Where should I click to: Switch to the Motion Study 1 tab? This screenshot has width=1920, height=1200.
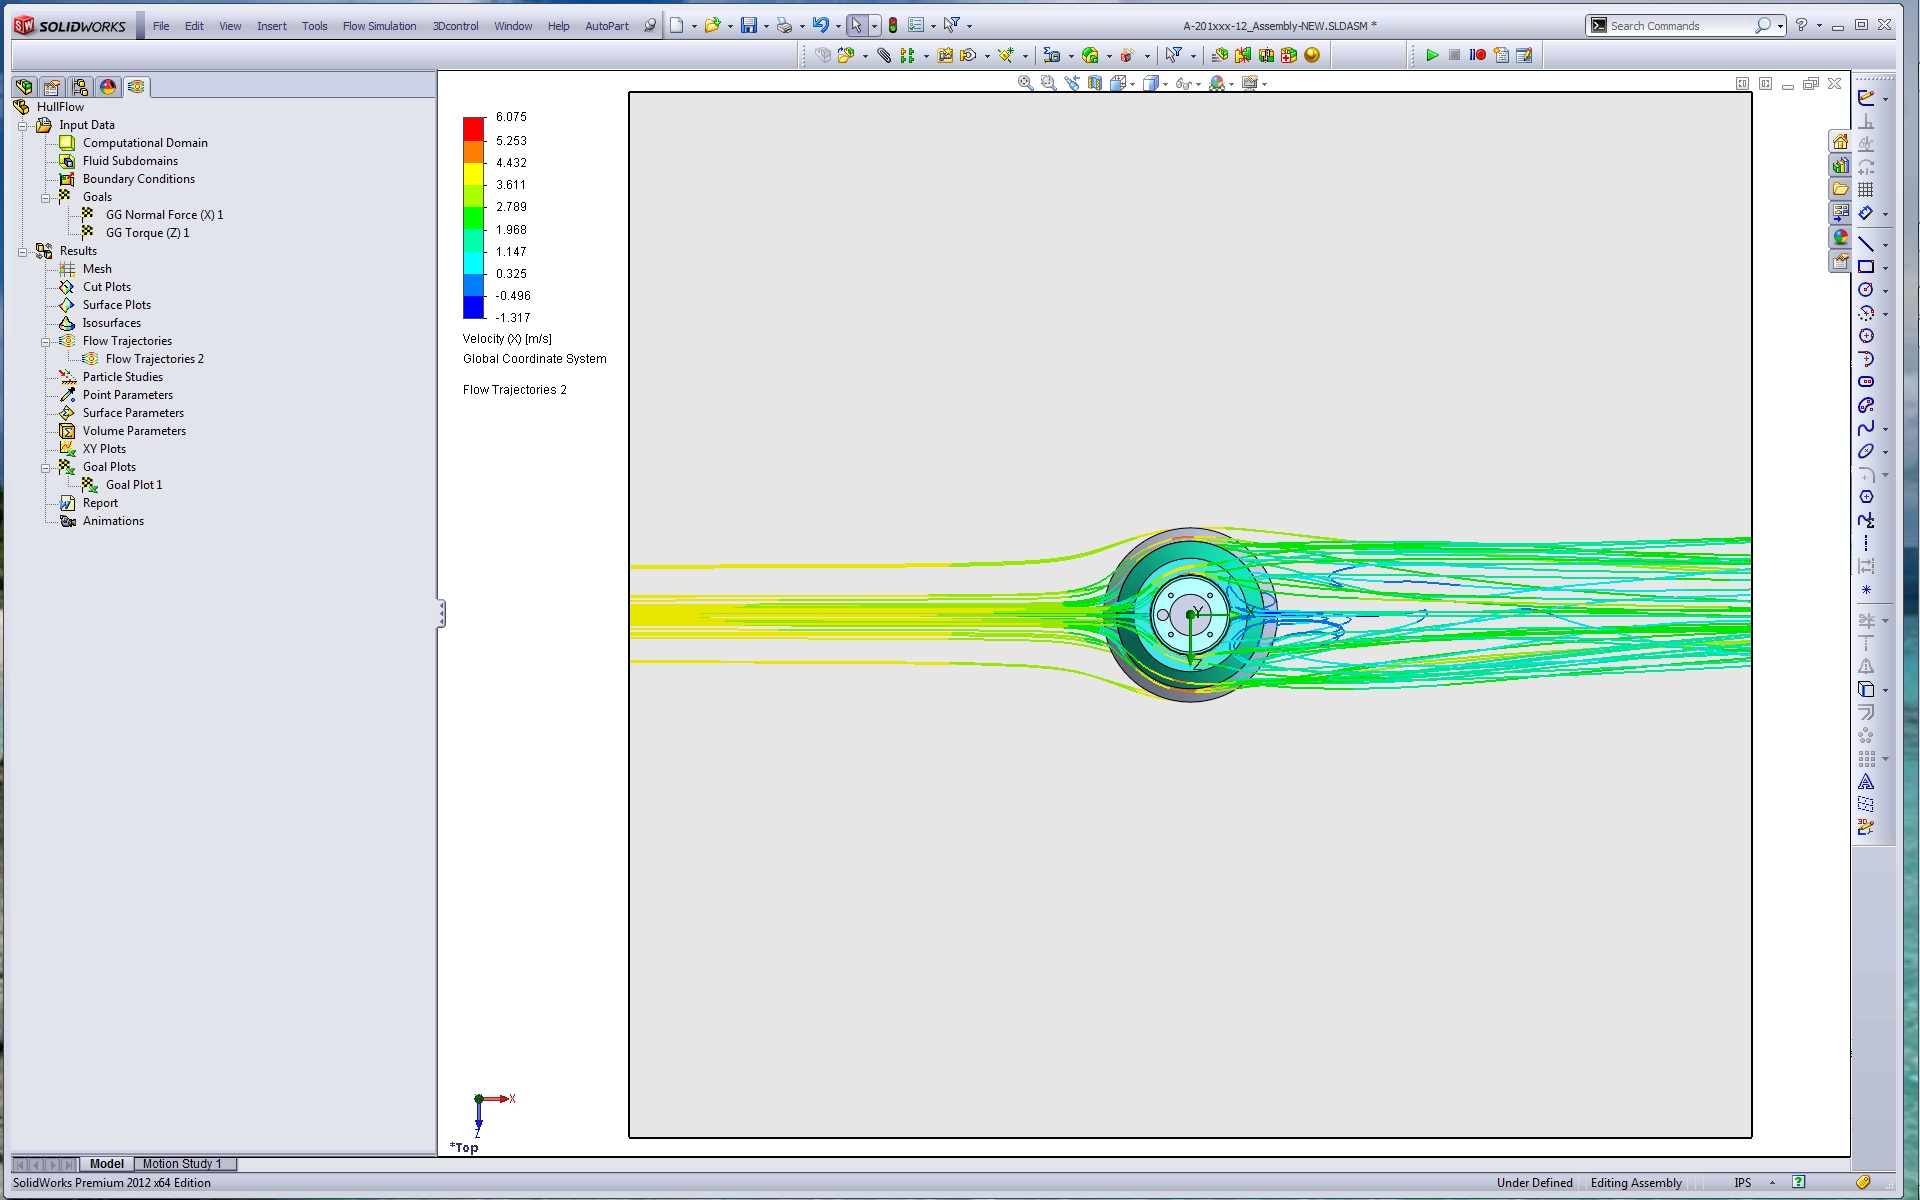(182, 1164)
